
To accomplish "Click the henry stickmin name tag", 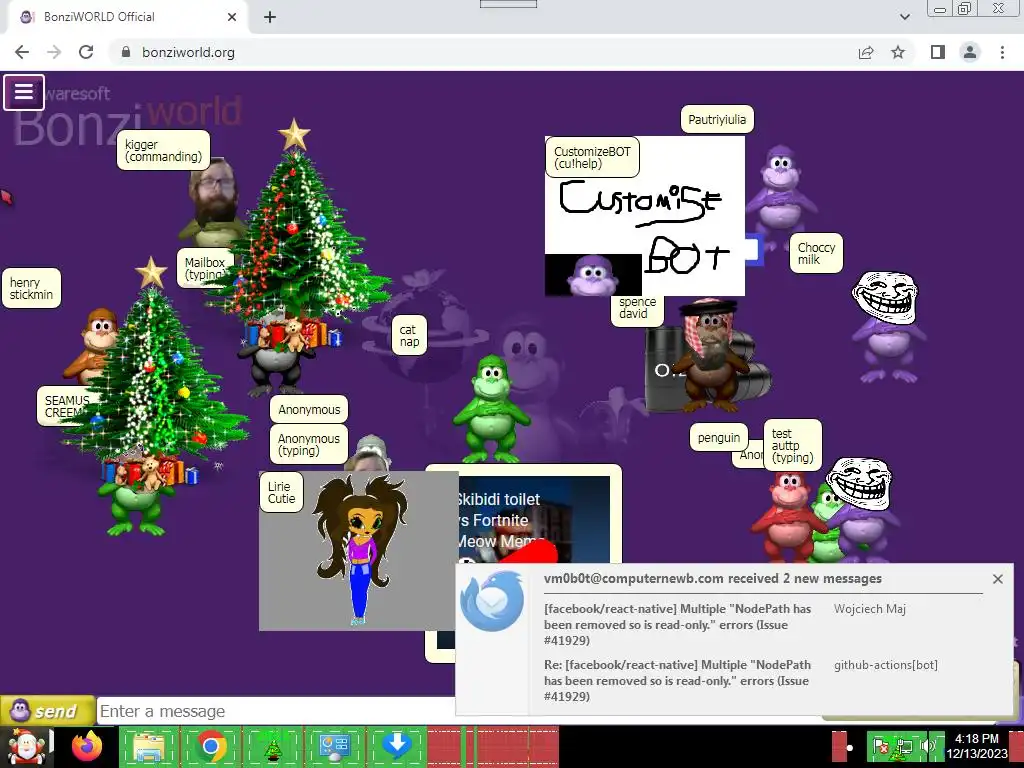I will (x=31, y=288).
